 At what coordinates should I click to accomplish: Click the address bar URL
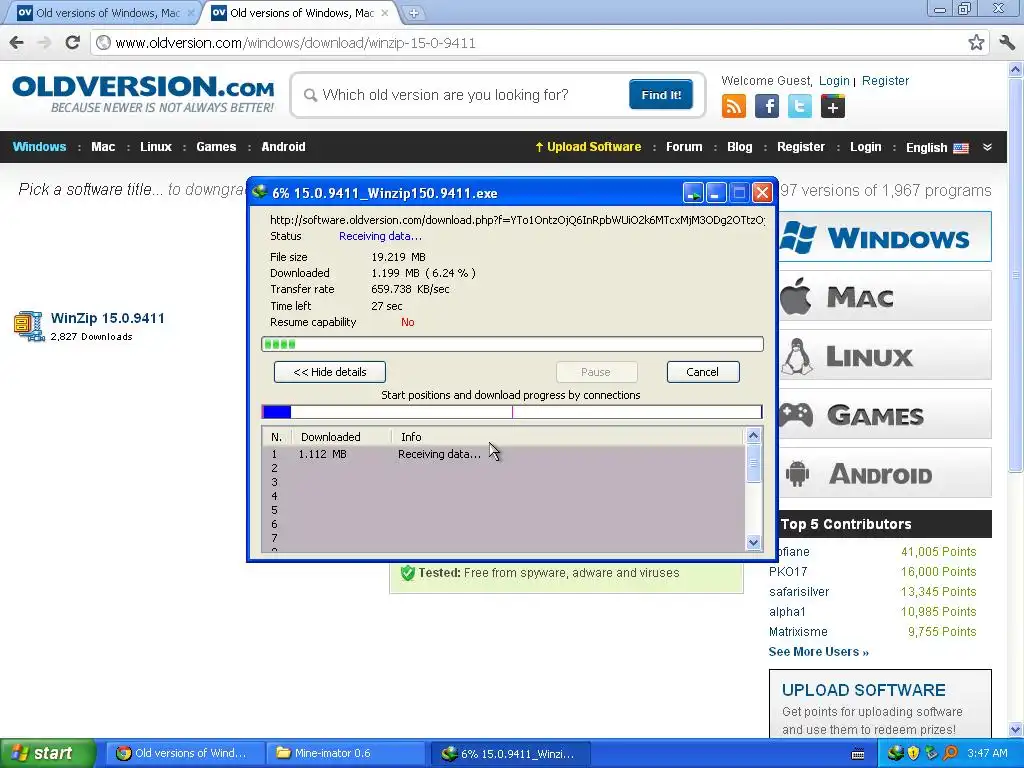point(295,43)
